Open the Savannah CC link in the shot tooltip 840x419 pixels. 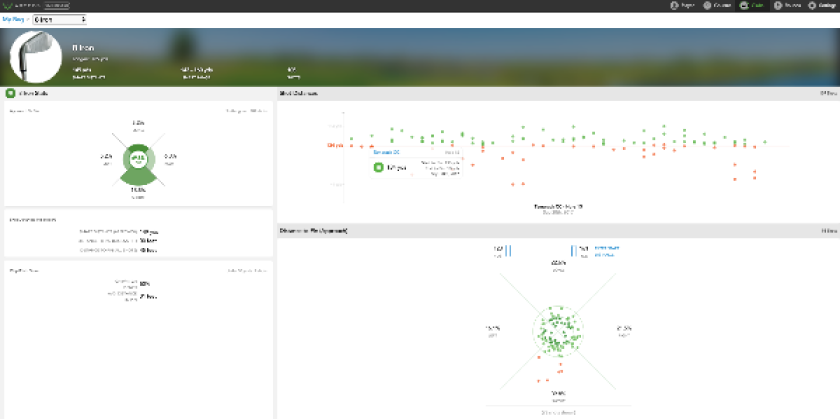pos(386,153)
